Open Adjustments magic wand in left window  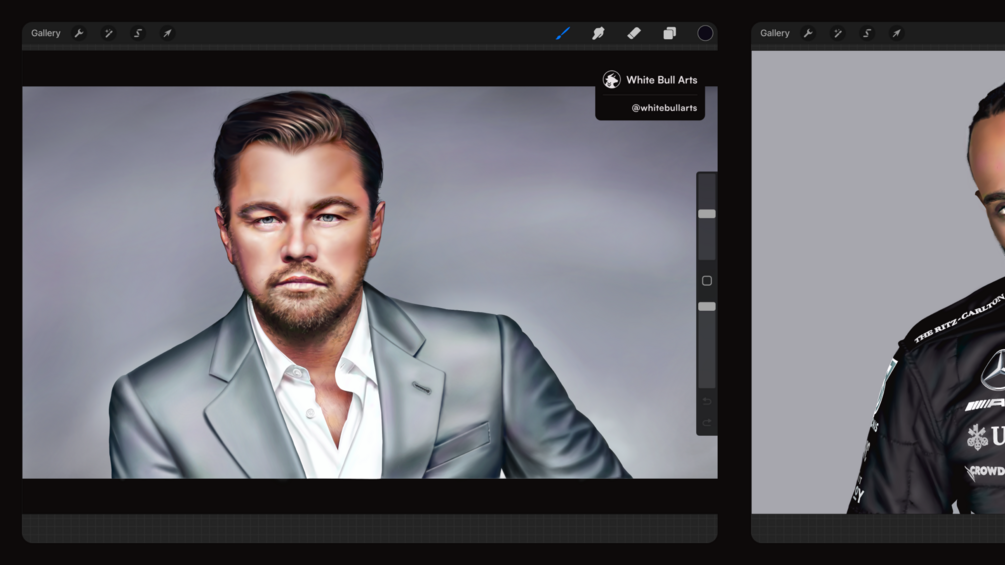[108, 33]
